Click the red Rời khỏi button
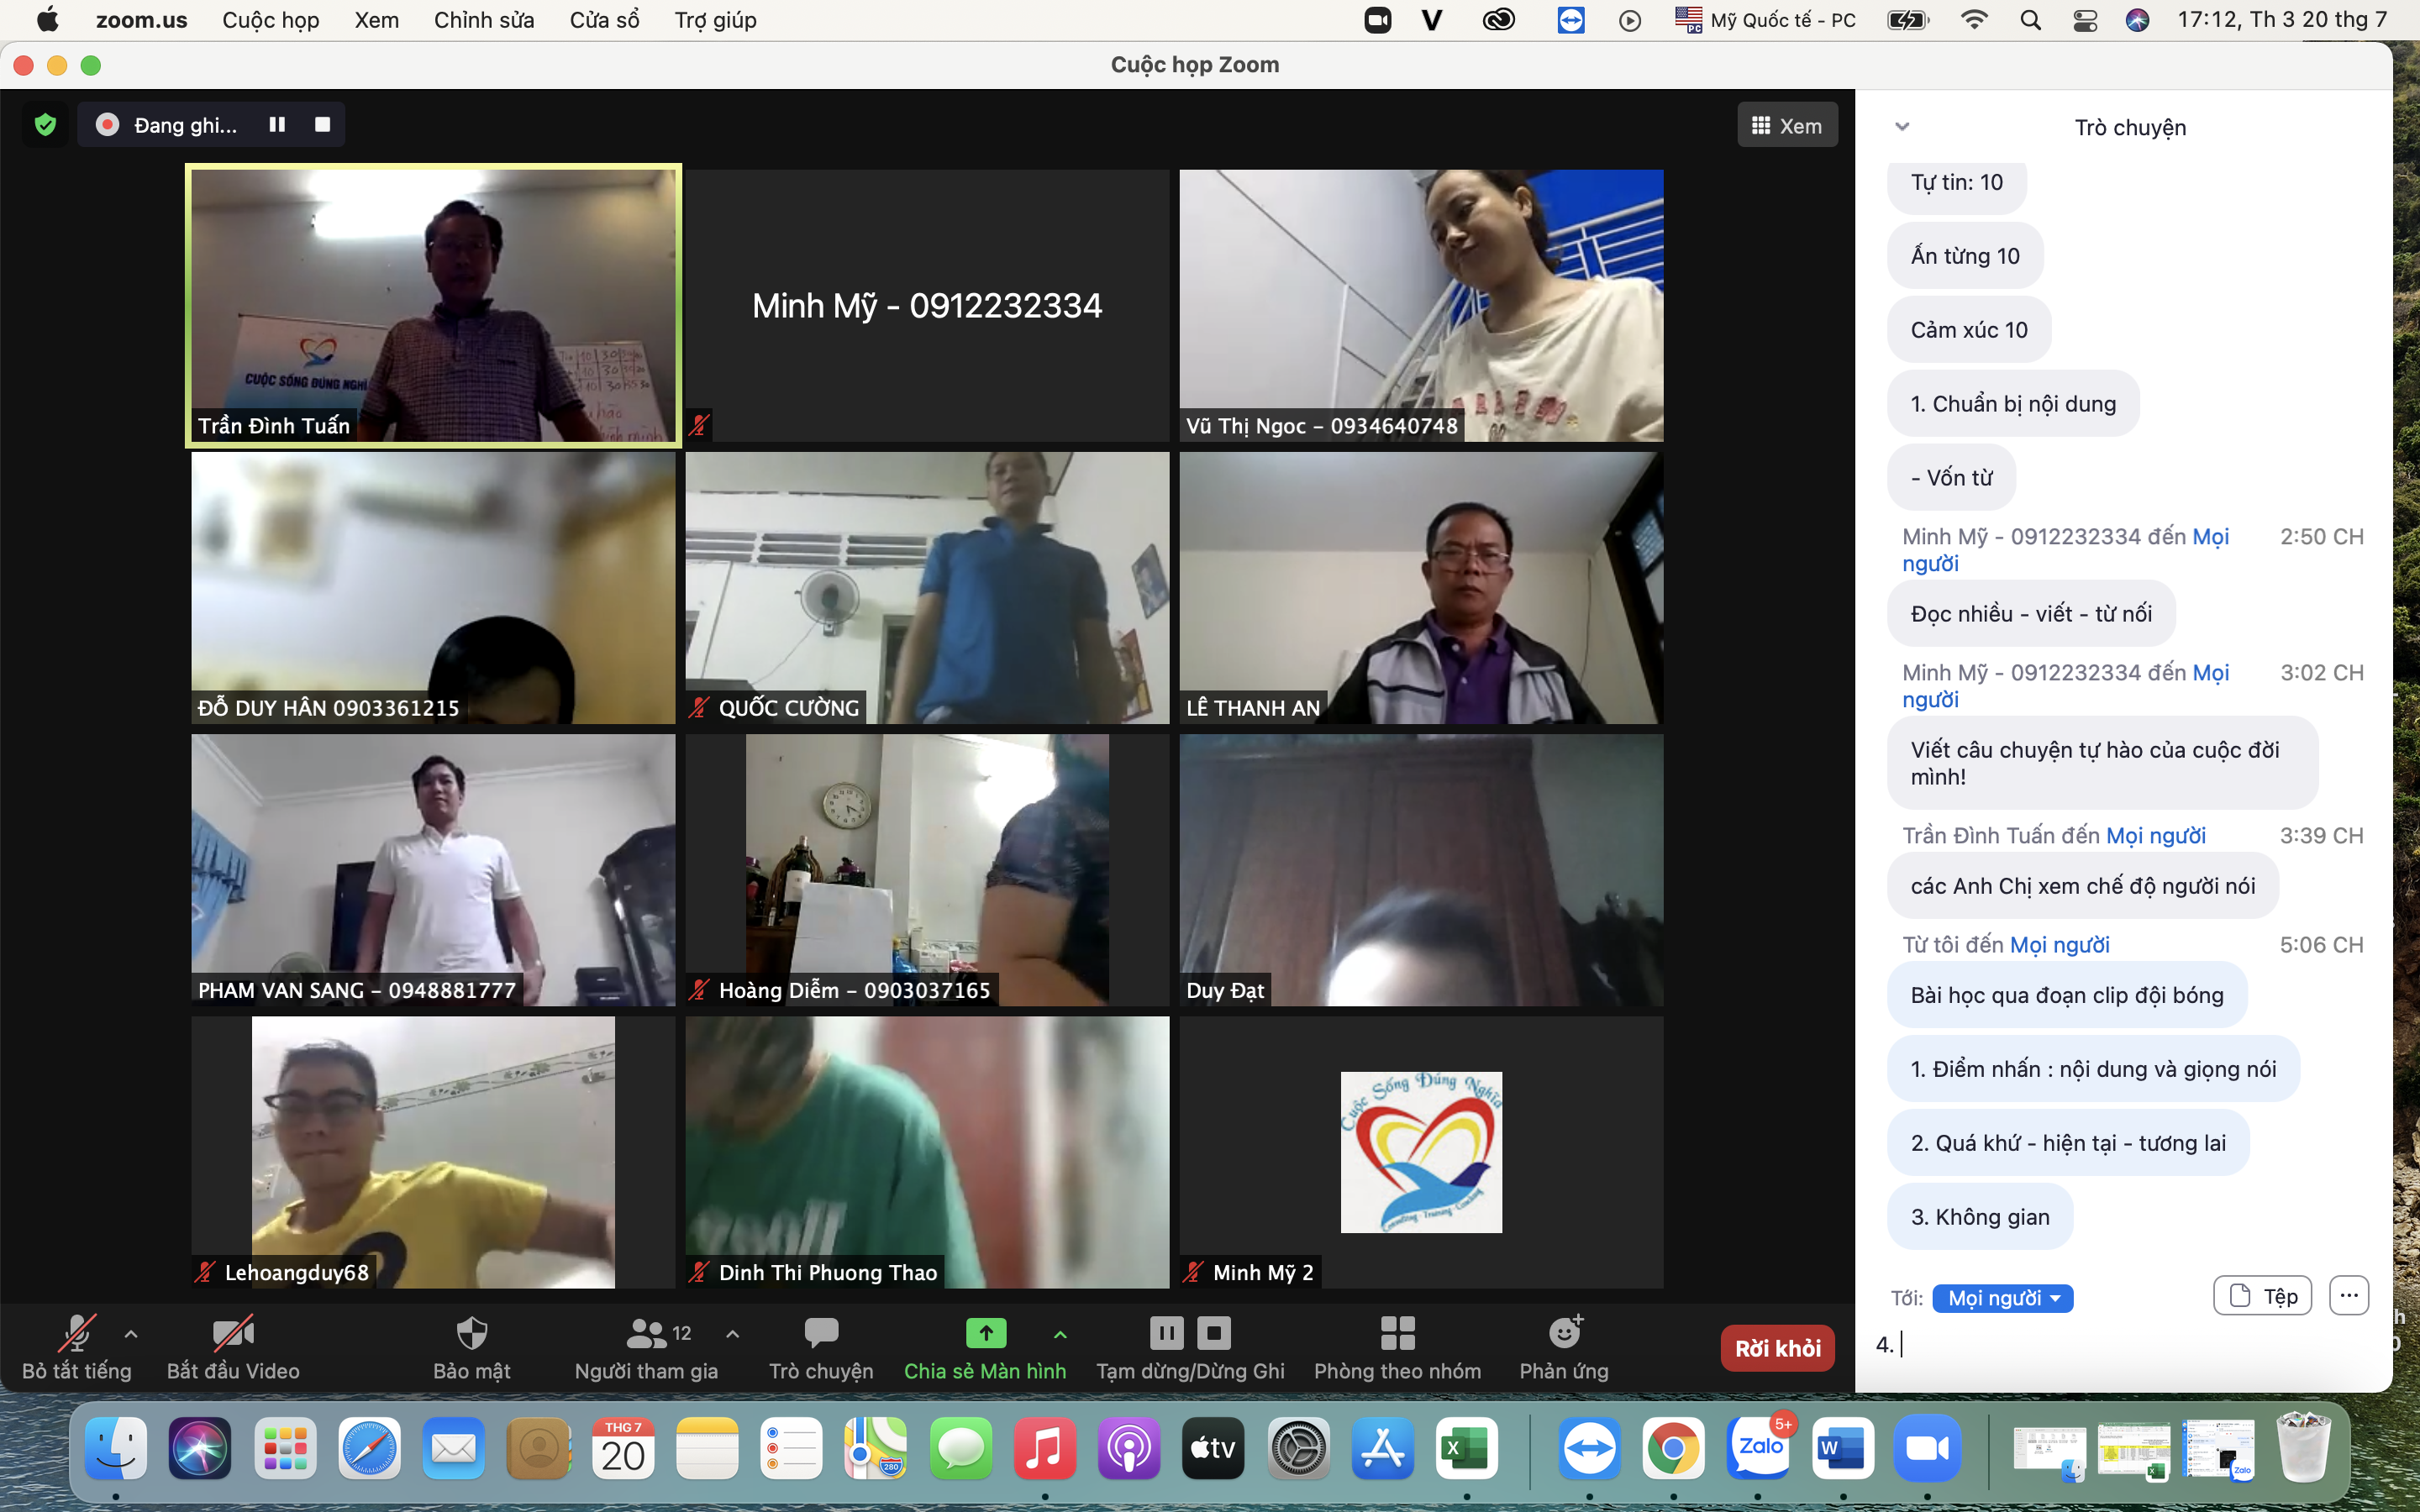This screenshot has width=2420, height=1512. (1777, 1348)
